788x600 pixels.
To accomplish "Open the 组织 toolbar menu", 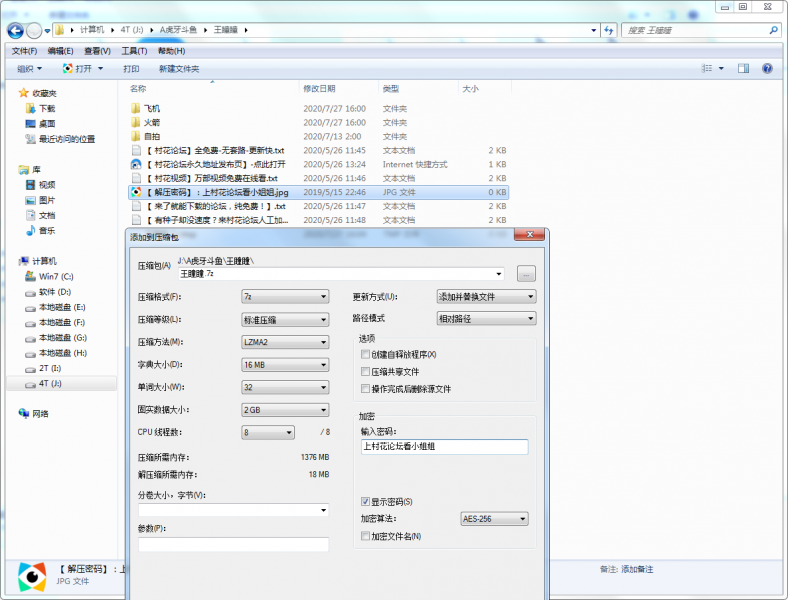I will 30,68.
